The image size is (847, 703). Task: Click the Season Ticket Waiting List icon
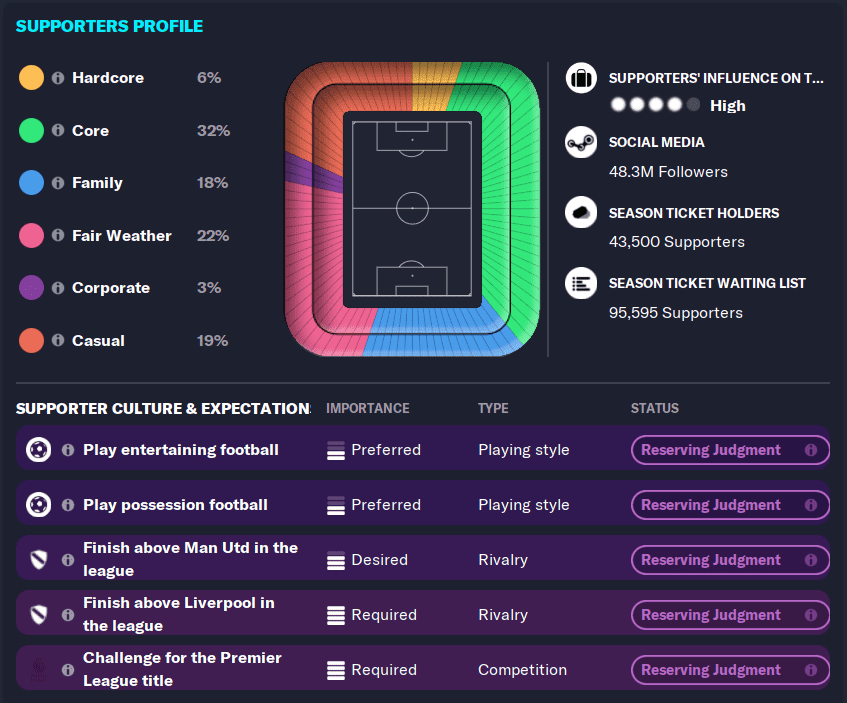click(x=581, y=283)
